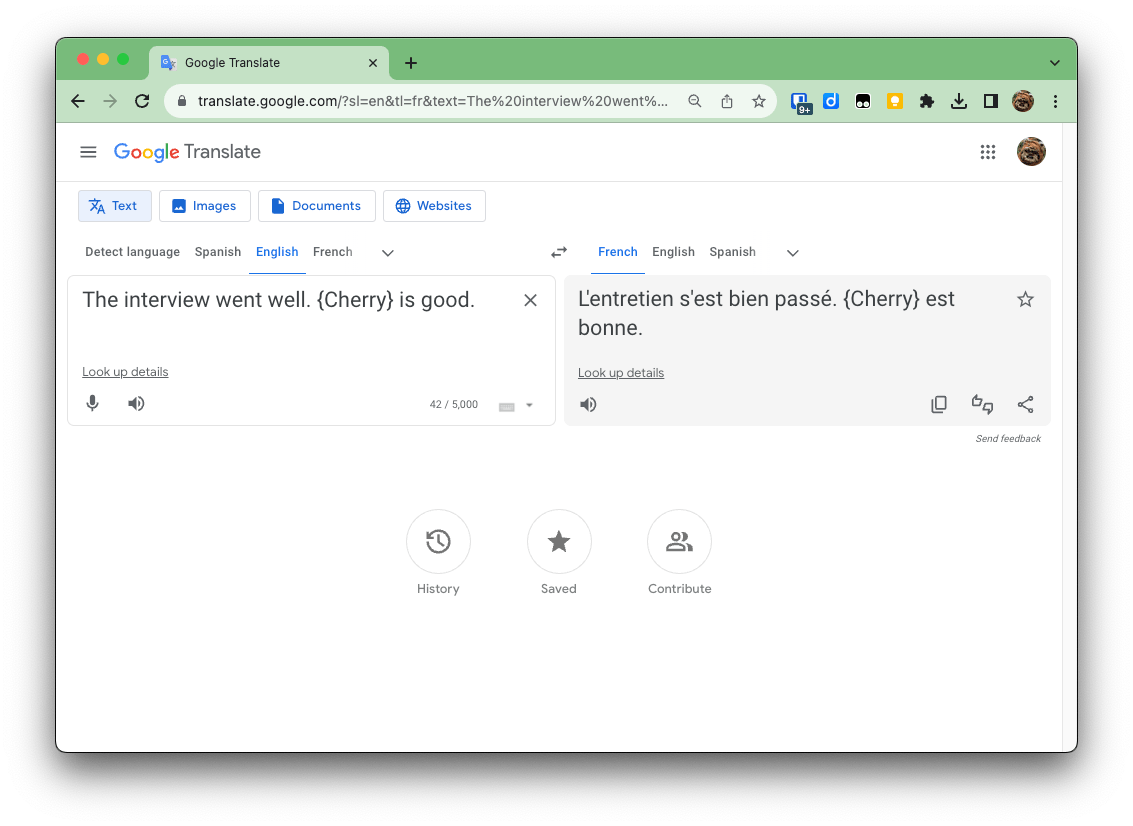Screen dimensions: 1133x826
Task: Switch to Websites translation mode
Action: [x=434, y=206]
